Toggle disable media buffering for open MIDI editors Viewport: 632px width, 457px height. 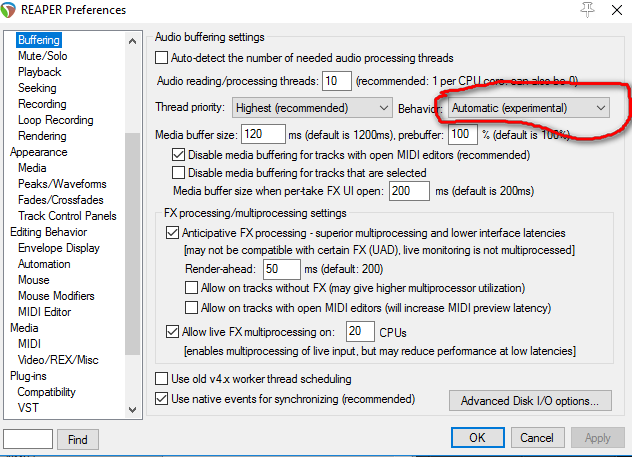click(x=178, y=155)
